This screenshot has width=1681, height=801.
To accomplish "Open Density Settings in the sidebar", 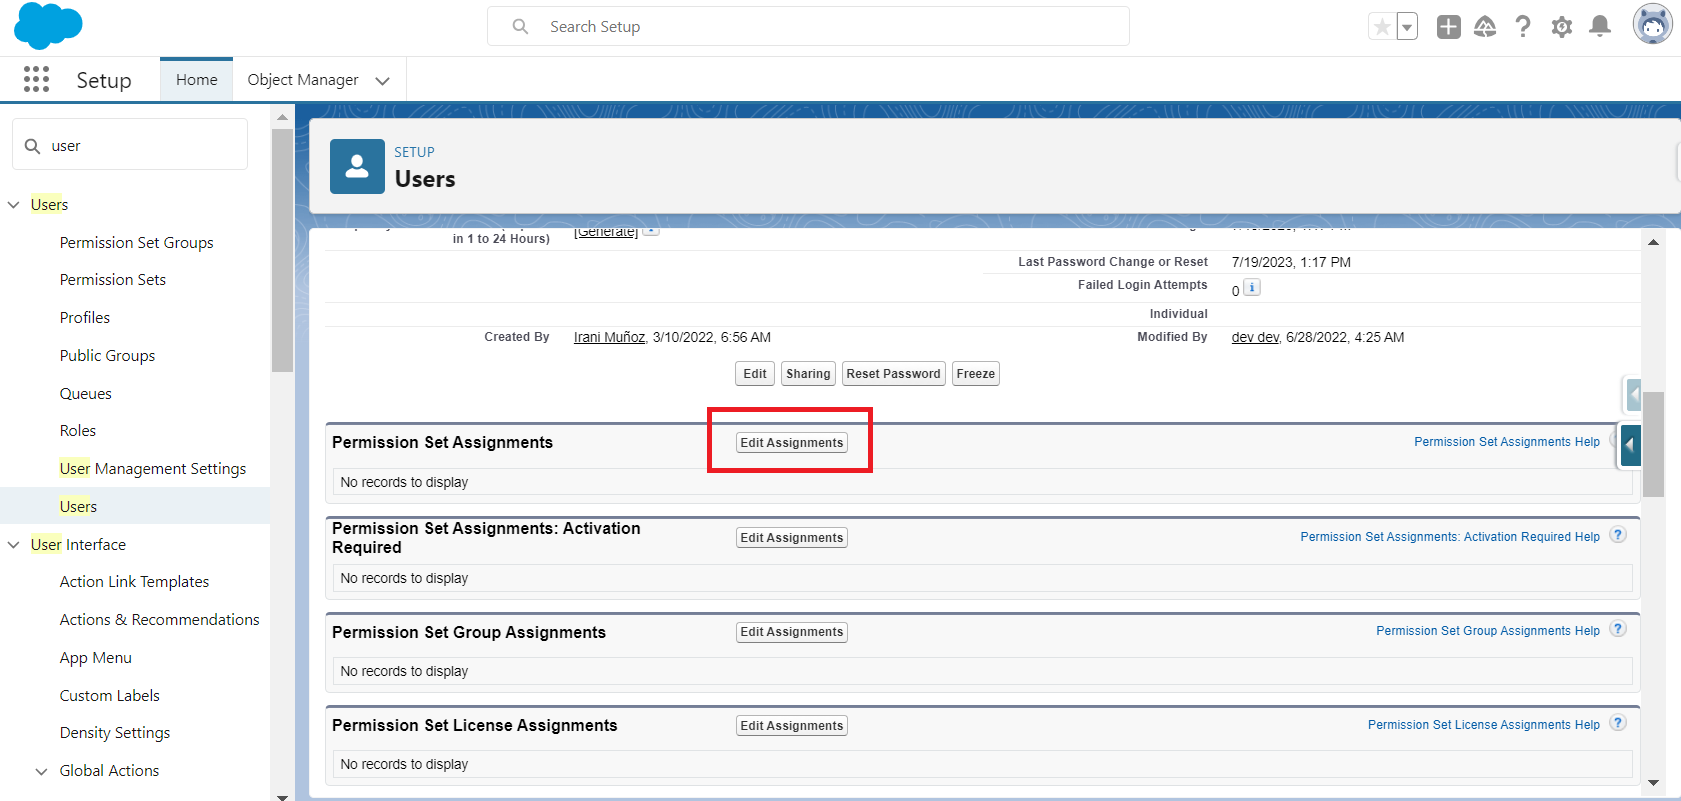I will pyautogui.click(x=115, y=733).
